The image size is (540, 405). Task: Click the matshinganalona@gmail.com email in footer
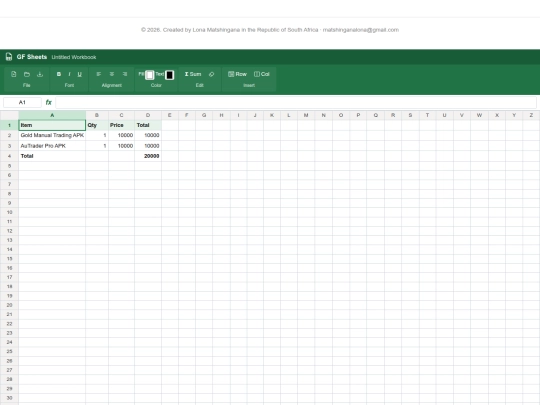361,30
